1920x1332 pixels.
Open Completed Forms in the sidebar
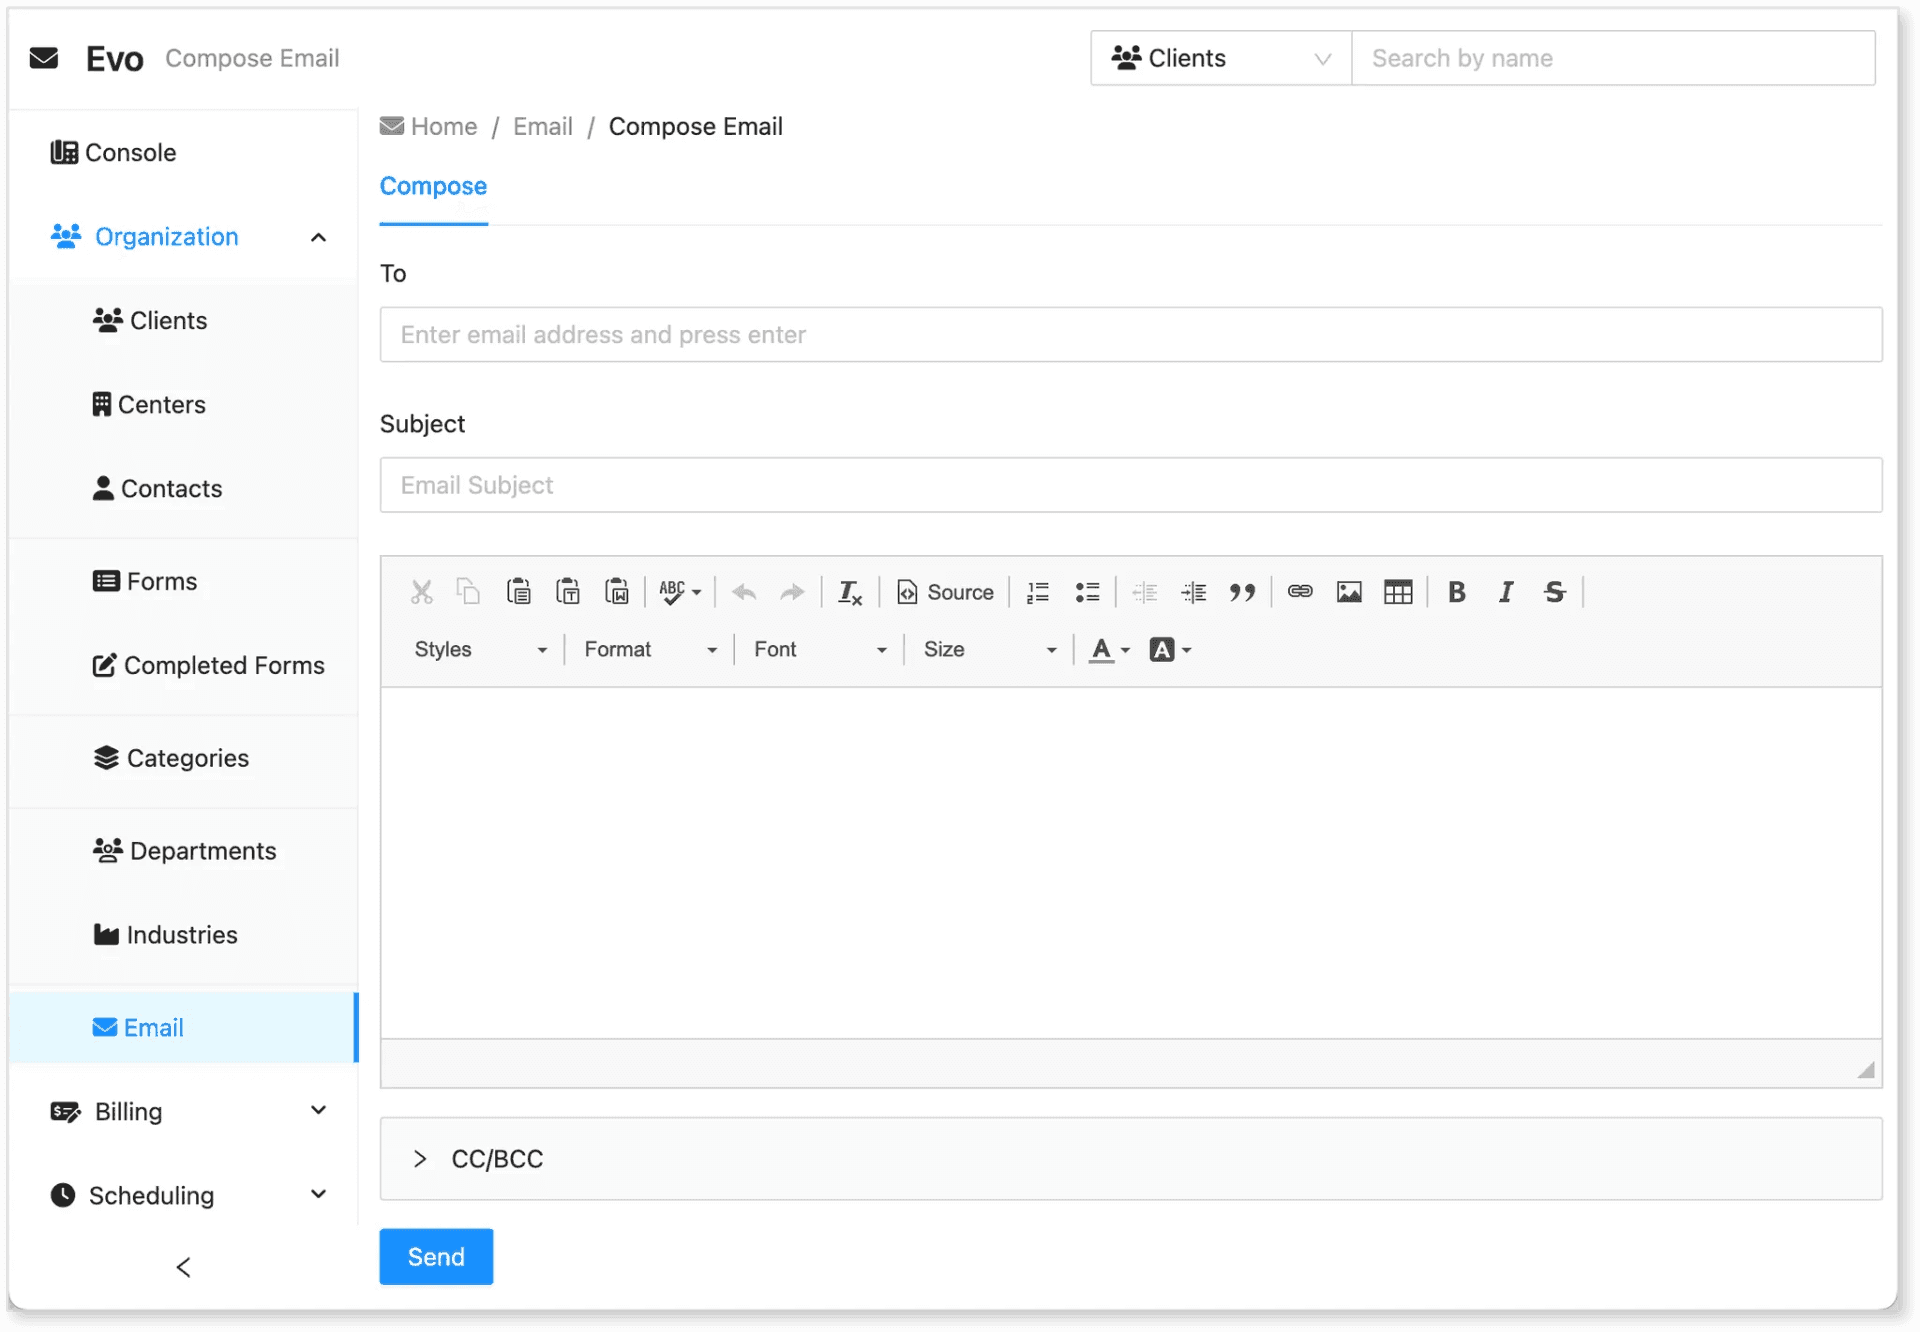coord(208,665)
